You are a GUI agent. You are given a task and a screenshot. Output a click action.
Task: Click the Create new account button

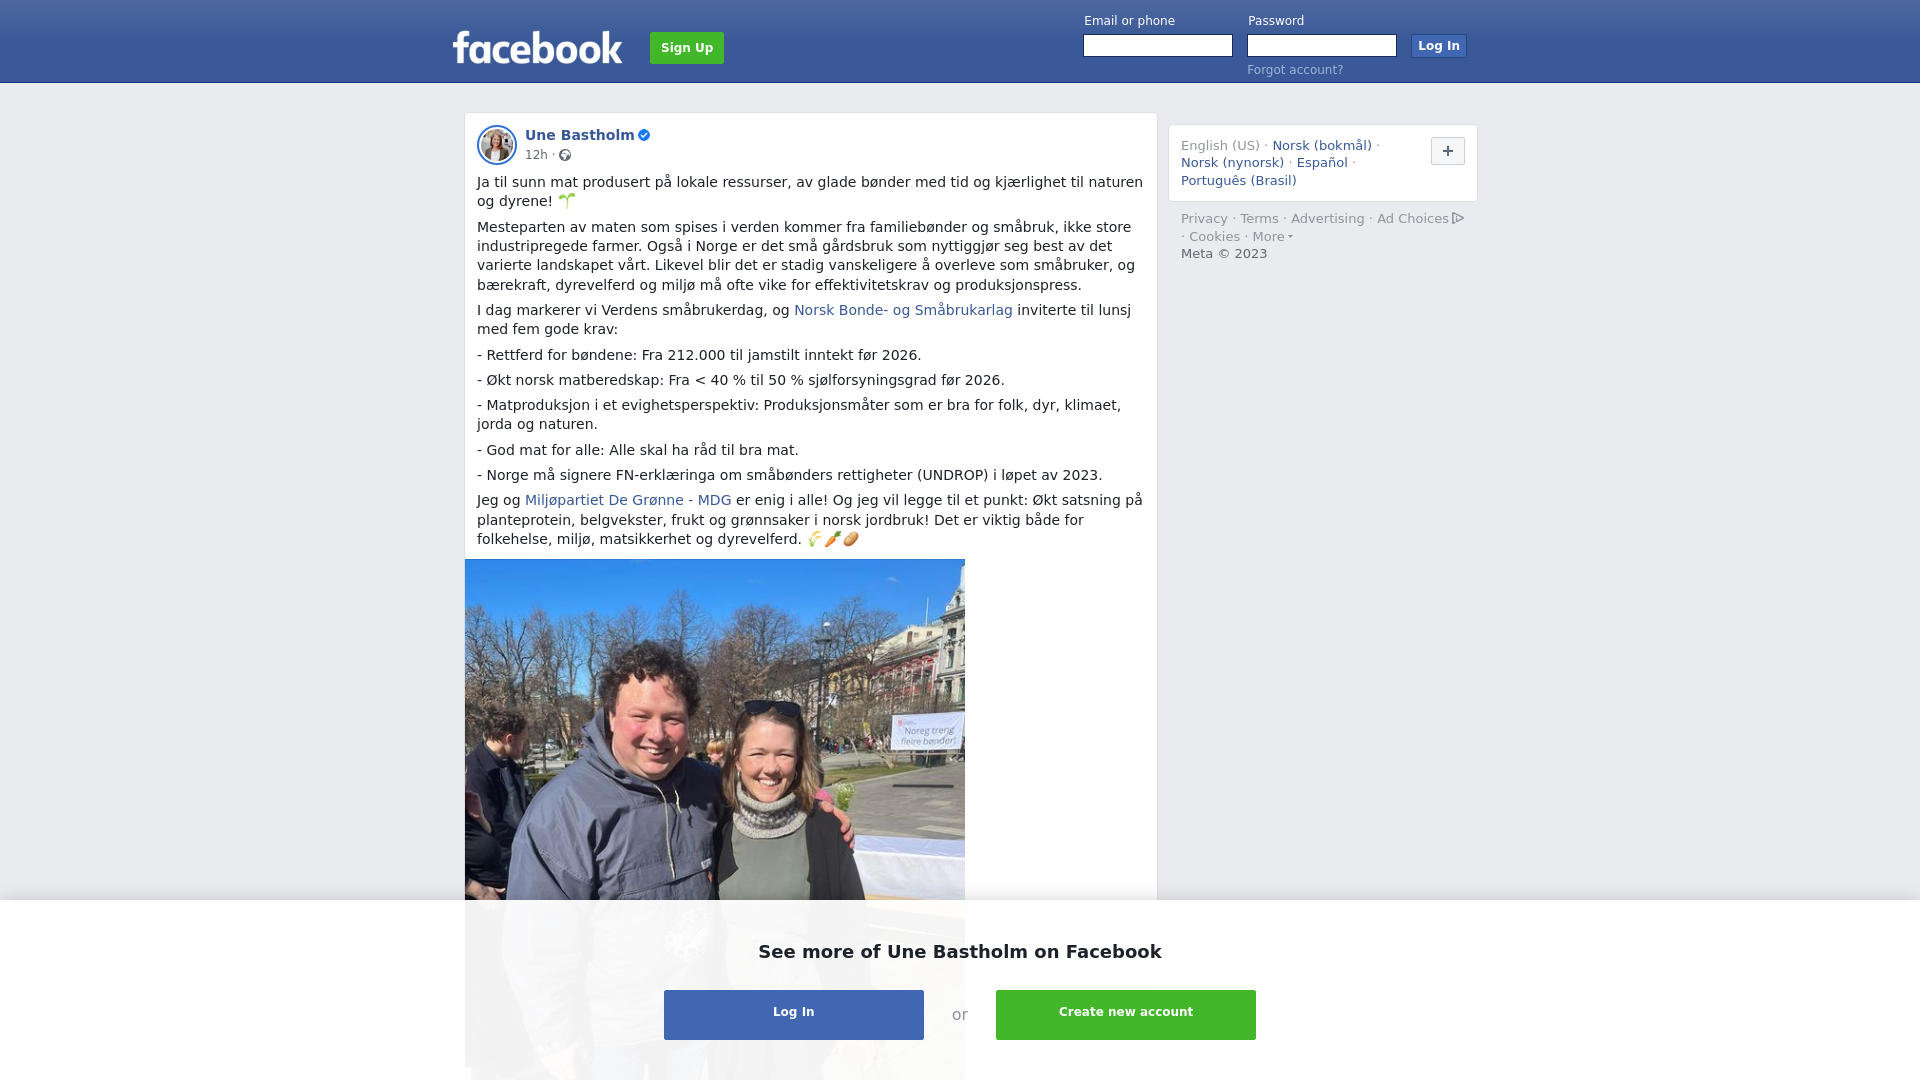point(1126,1015)
